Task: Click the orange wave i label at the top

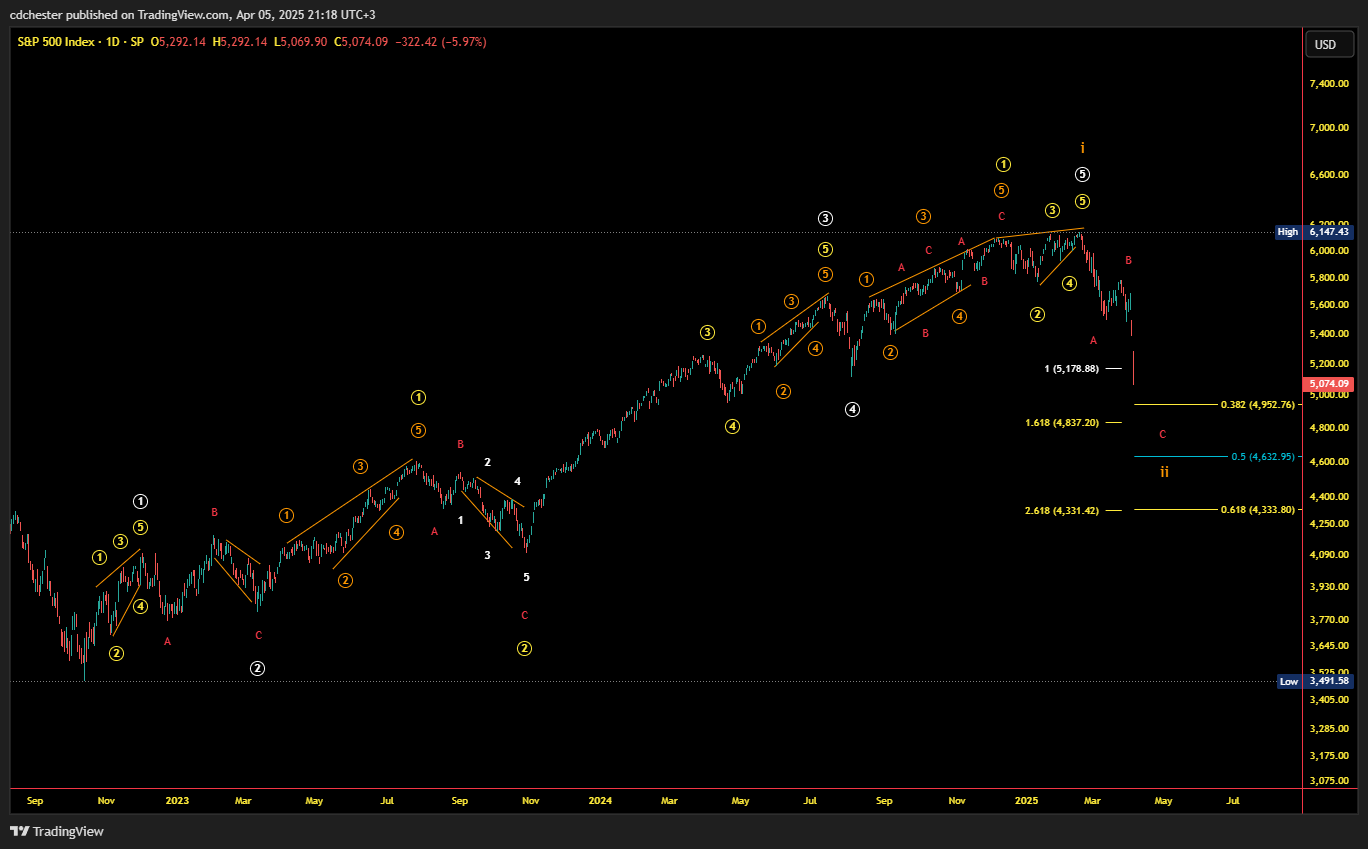Action: 1082,147
